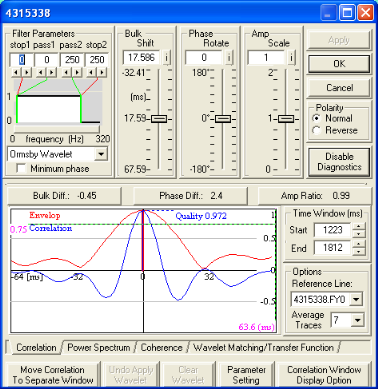Open the Average Traces dropdown
Image resolution: width=378 pixels, height=389 pixels.
tap(358, 320)
